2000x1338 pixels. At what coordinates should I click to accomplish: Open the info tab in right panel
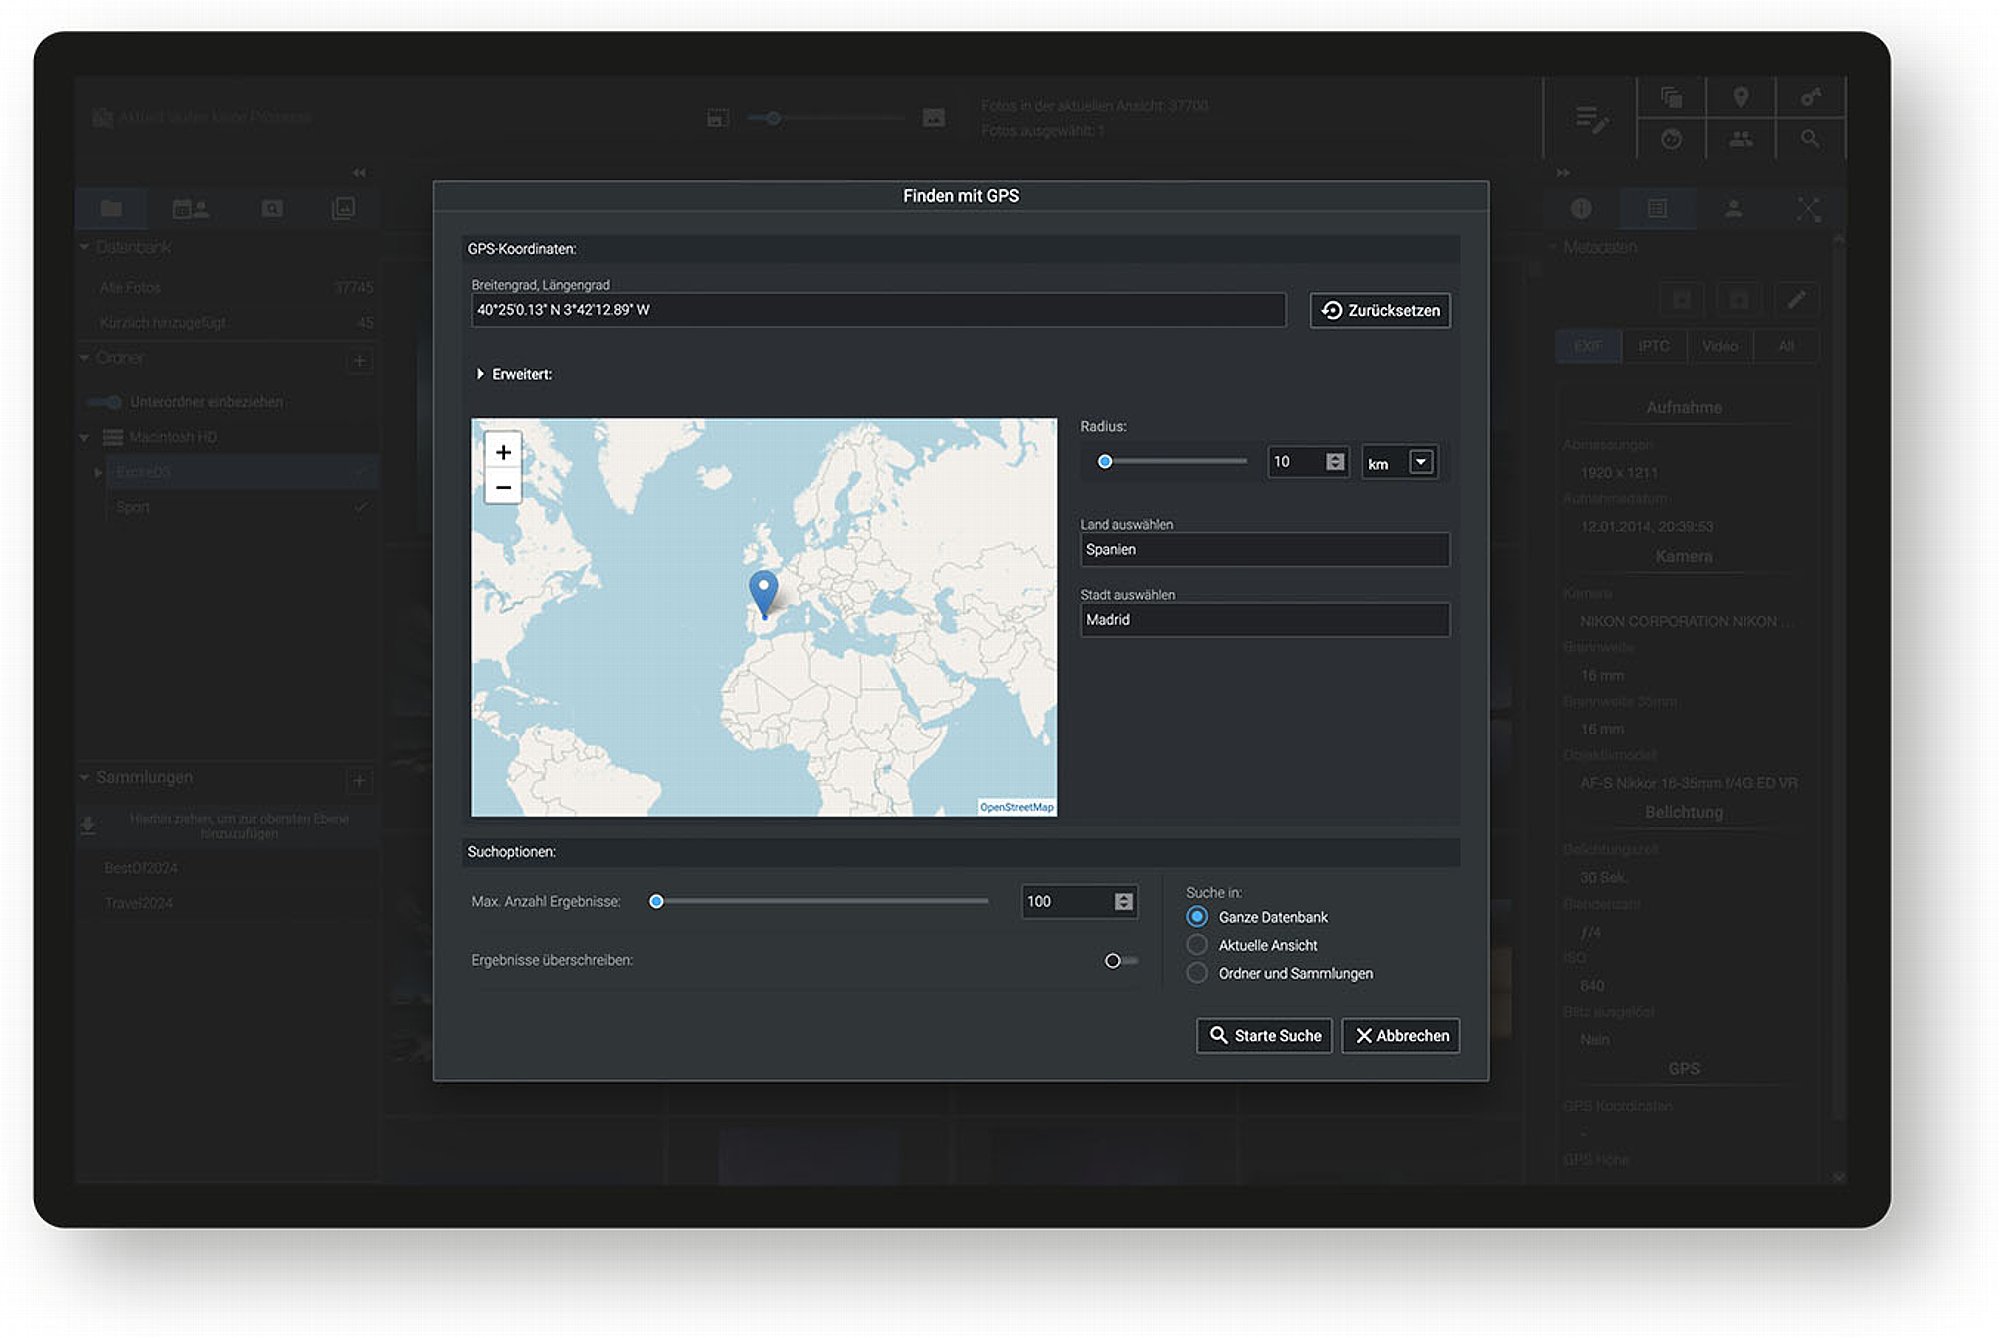(x=1581, y=208)
